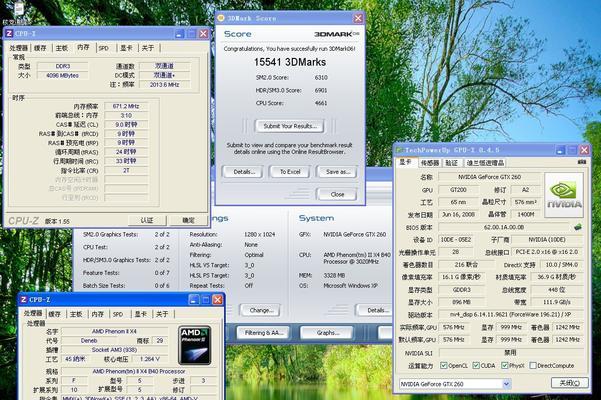This screenshot has height=400, width=601.
Task: Click the GT200 GPU field in GPU-Z
Action: 458,190
